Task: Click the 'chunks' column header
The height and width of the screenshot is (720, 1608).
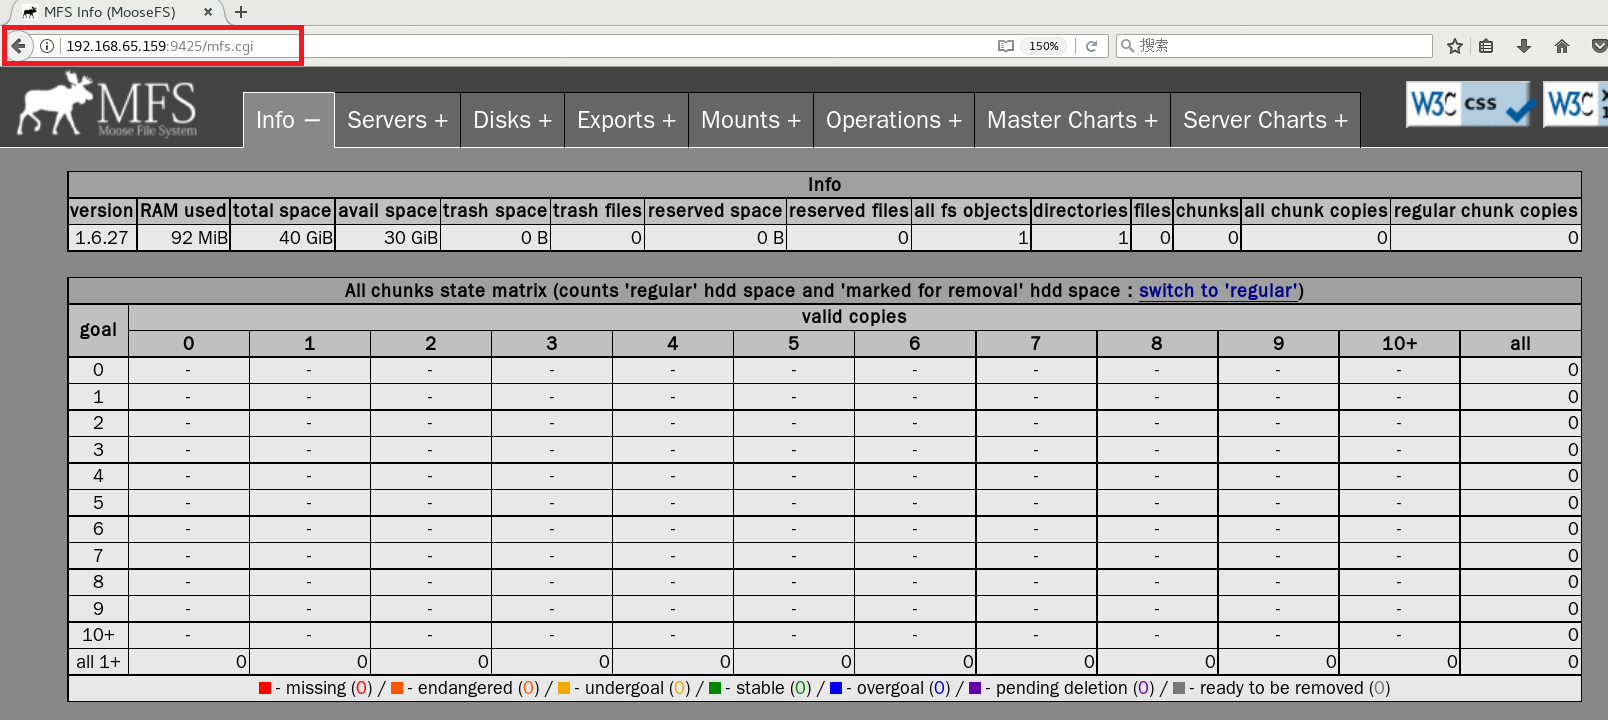Action: [x=1207, y=211]
